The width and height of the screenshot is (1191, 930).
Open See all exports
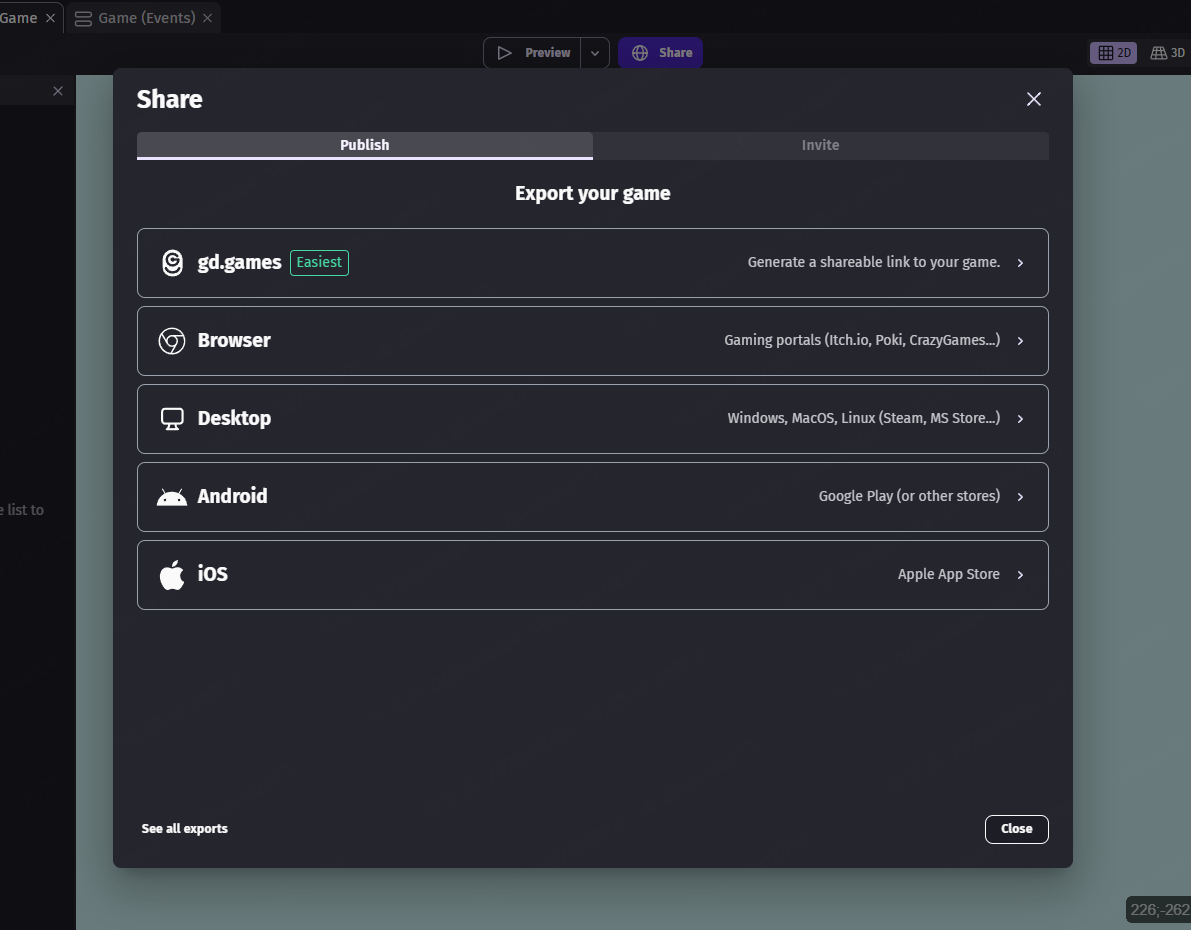click(x=185, y=829)
